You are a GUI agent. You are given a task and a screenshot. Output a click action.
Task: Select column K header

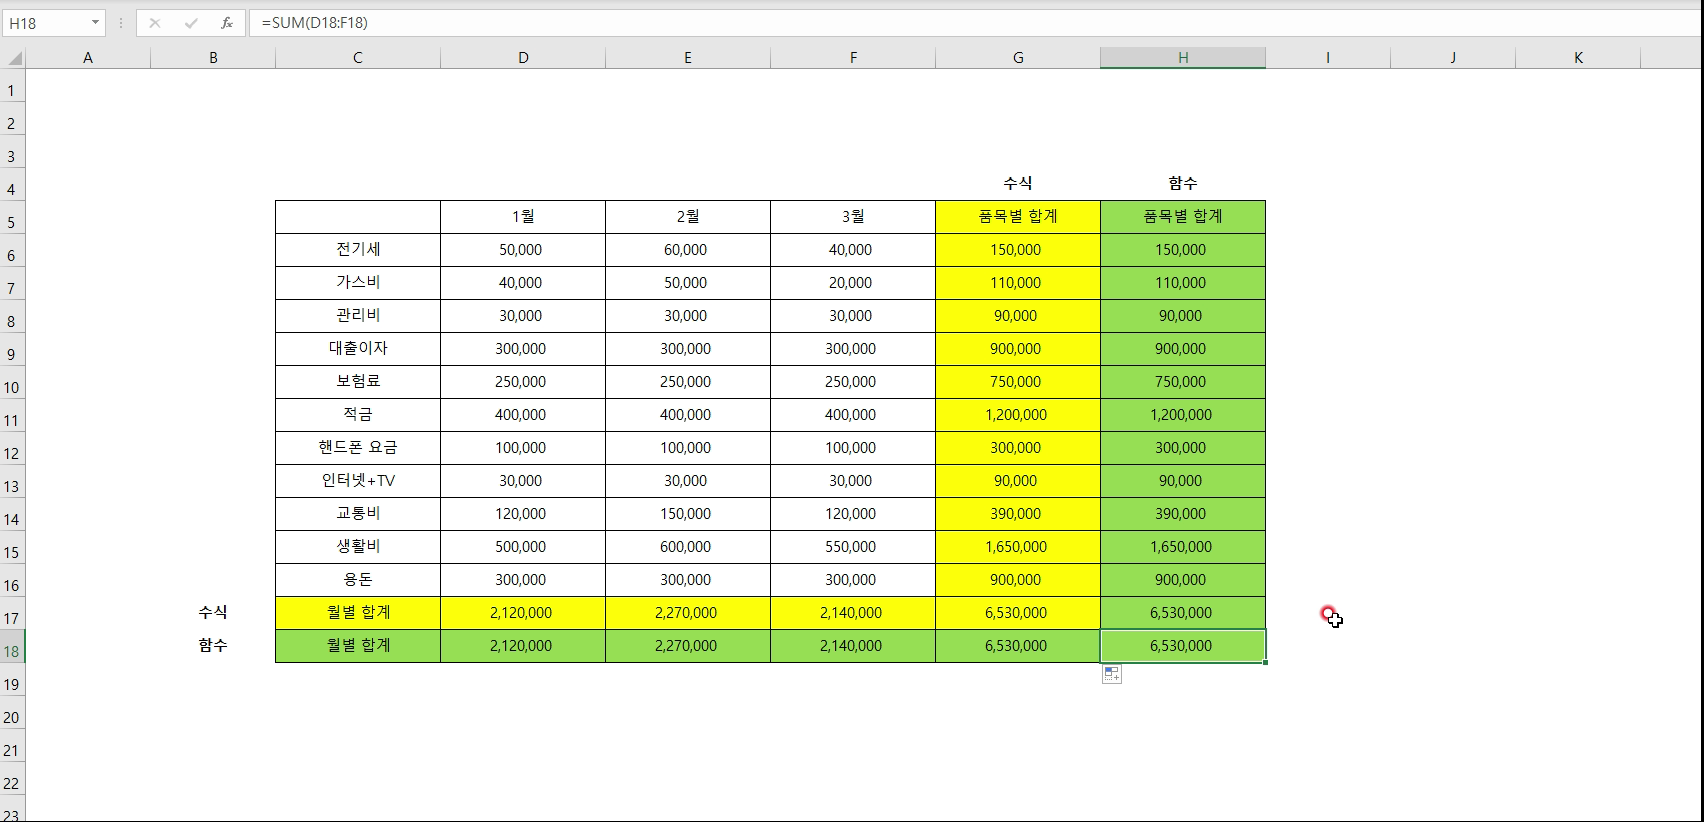[1578, 58]
